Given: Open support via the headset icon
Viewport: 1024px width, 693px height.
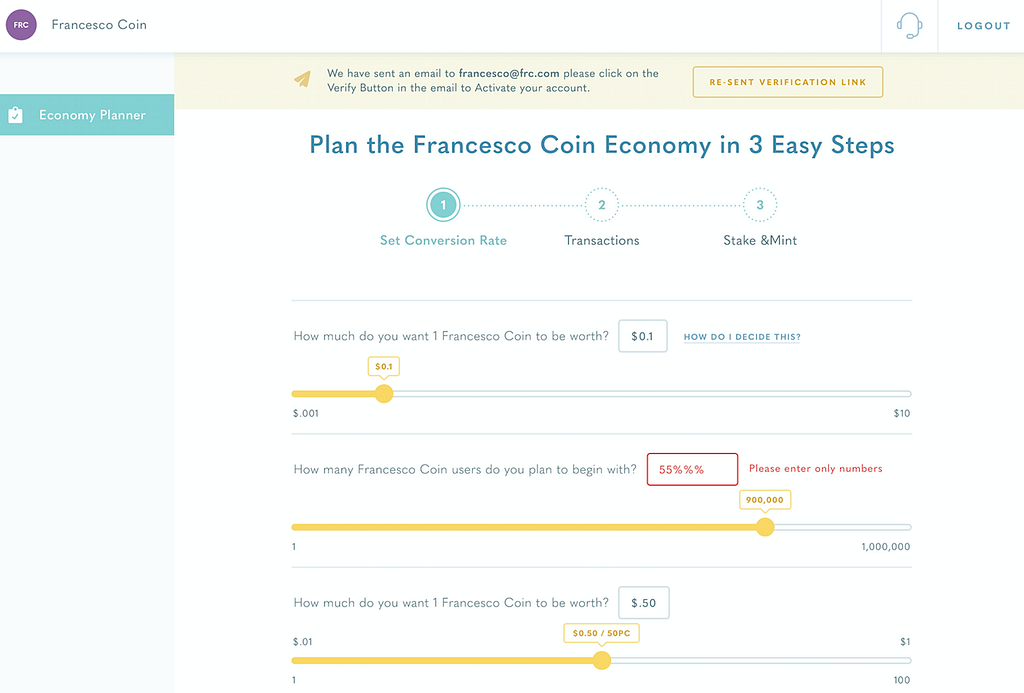Looking at the screenshot, I should [909, 26].
